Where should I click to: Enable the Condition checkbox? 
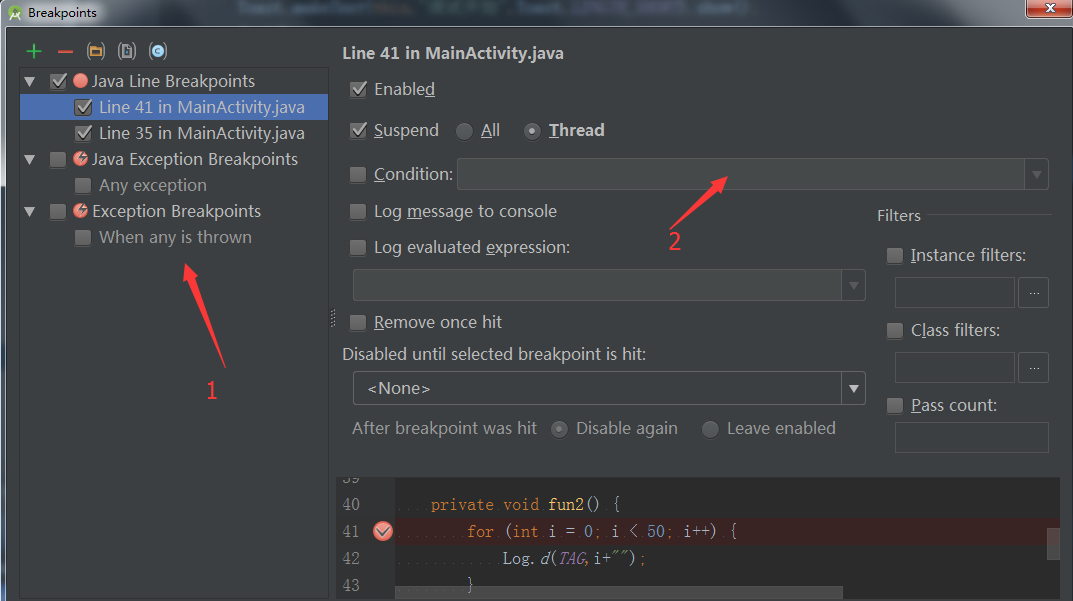(358, 175)
